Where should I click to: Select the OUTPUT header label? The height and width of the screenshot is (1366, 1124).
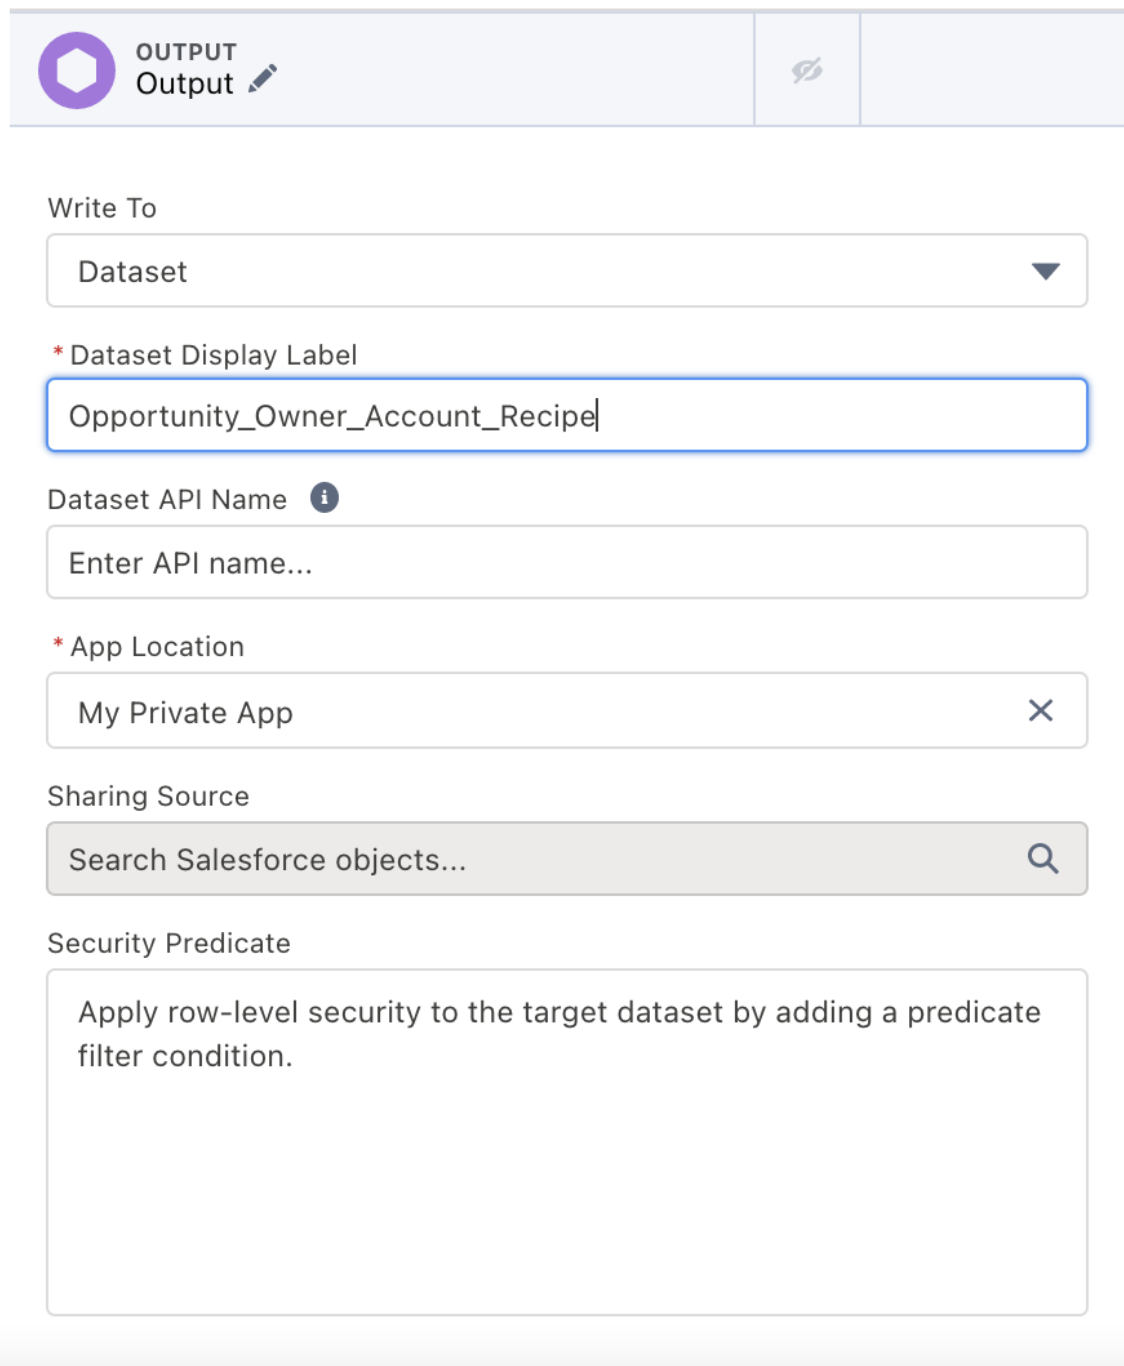(x=186, y=52)
